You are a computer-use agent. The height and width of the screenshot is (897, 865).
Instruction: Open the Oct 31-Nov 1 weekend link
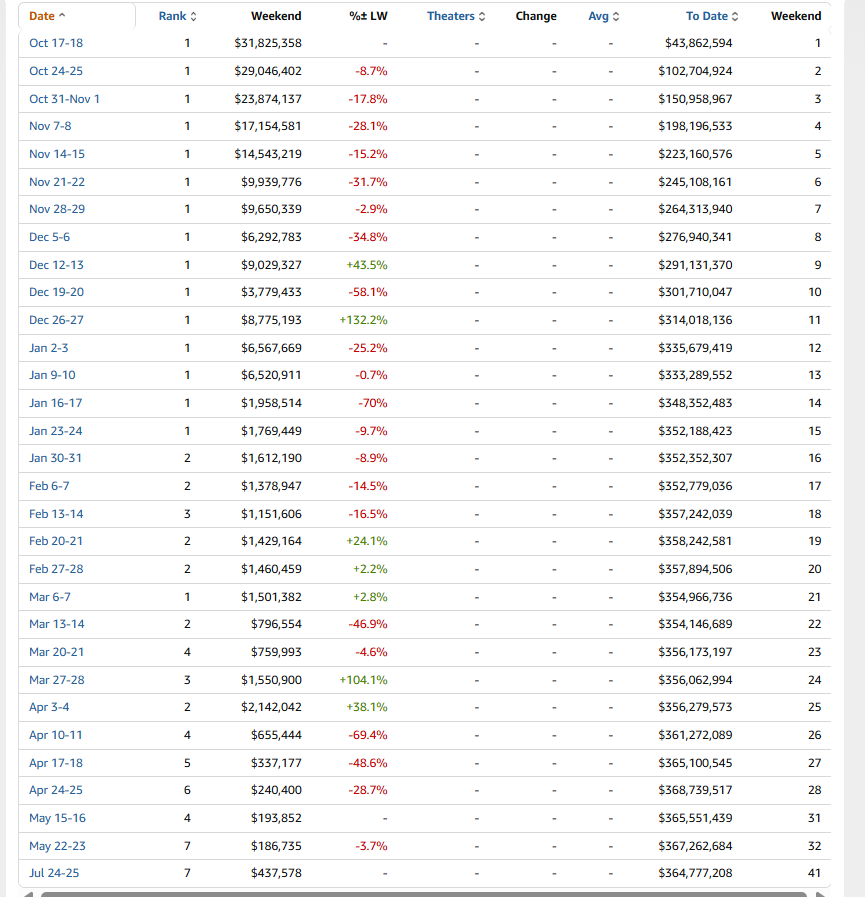(x=64, y=99)
